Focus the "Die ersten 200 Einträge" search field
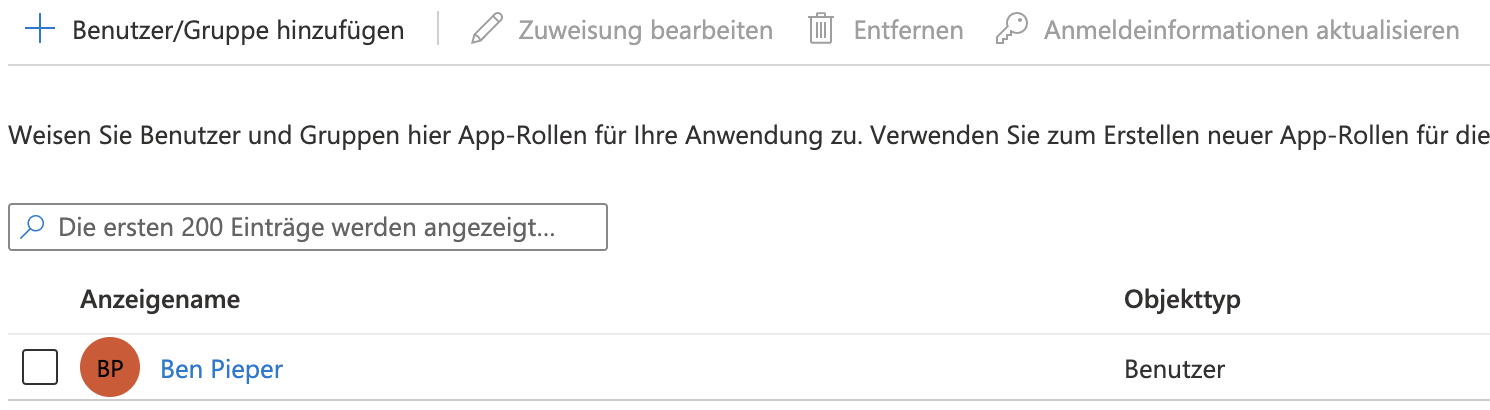The height and width of the screenshot is (410, 1490). coord(308,227)
